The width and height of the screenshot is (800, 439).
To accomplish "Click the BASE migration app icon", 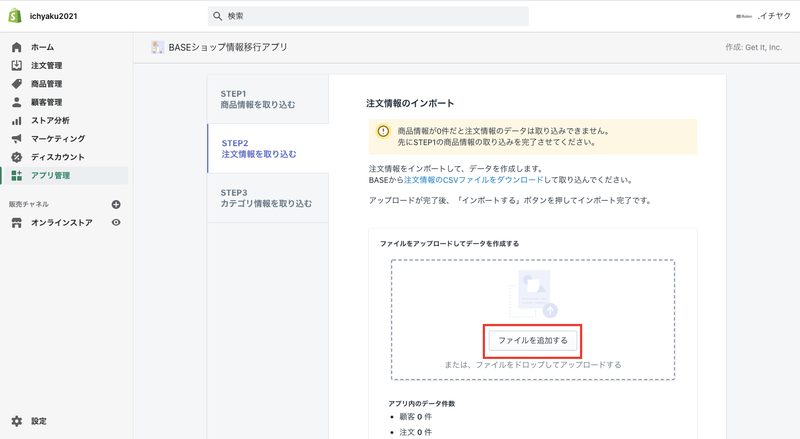I will click(x=158, y=47).
